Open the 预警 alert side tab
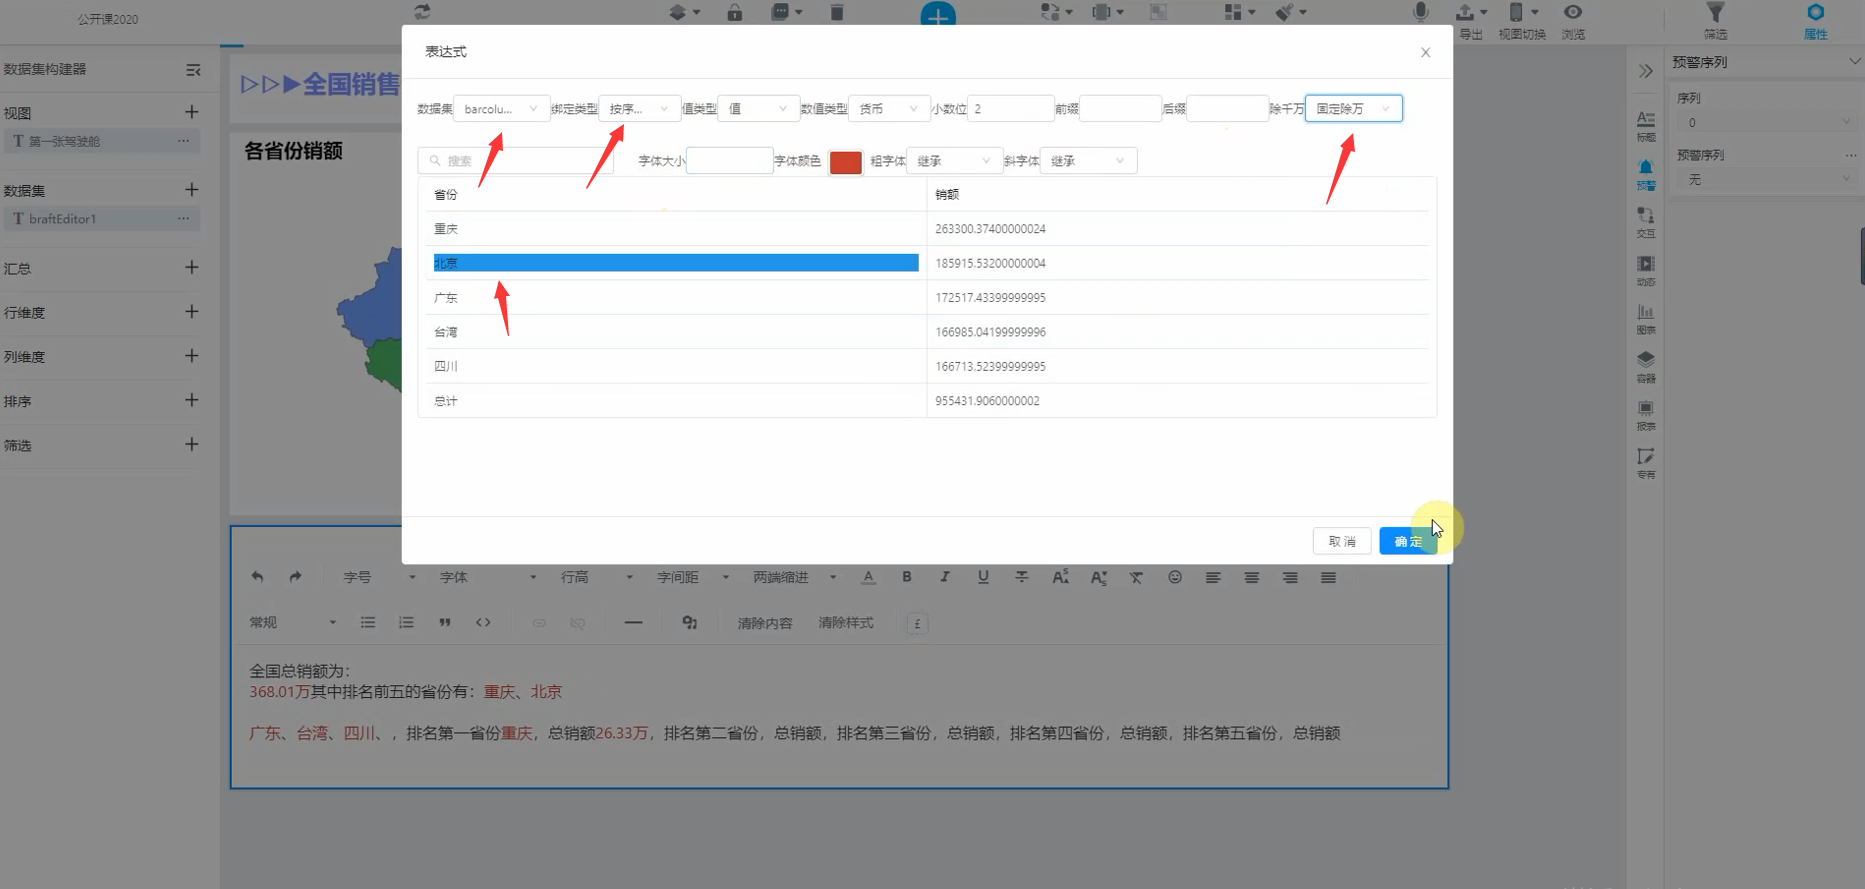Image resolution: width=1865 pixels, height=889 pixels. pos(1646,174)
